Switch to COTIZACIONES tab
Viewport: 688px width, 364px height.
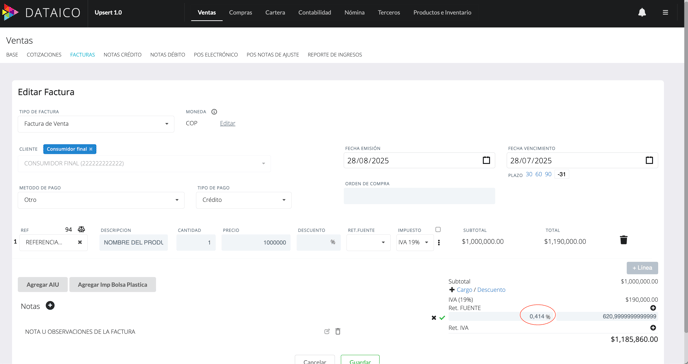pyautogui.click(x=44, y=55)
